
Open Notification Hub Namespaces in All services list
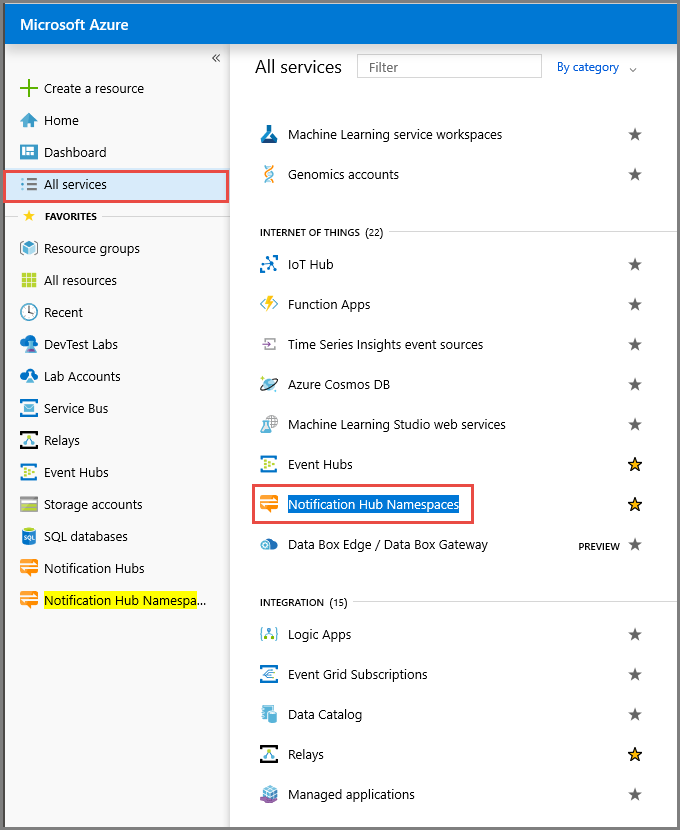(x=373, y=504)
